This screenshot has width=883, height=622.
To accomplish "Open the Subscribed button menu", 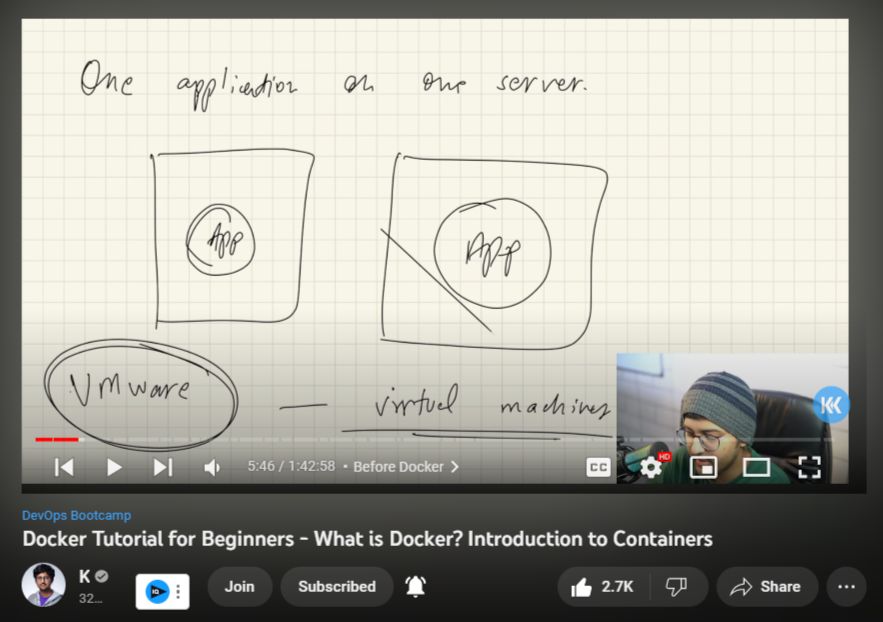I will (337, 587).
